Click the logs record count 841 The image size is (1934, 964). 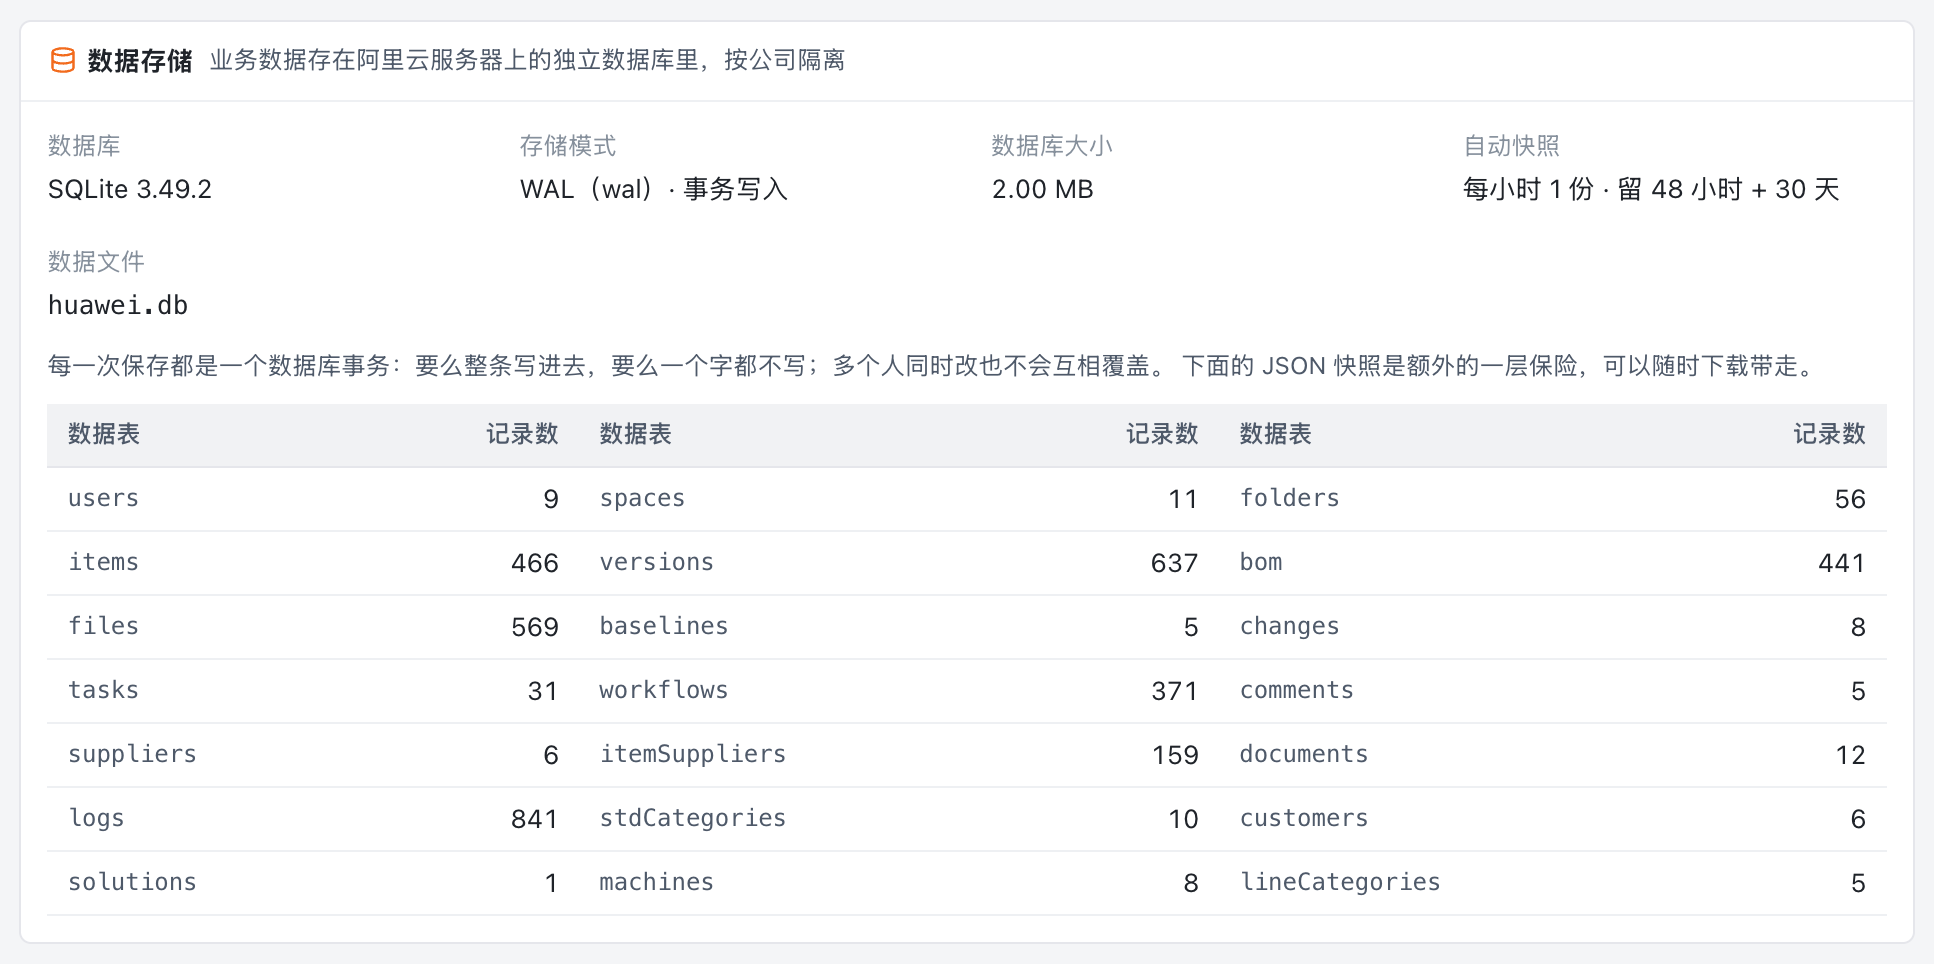click(x=534, y=819)
